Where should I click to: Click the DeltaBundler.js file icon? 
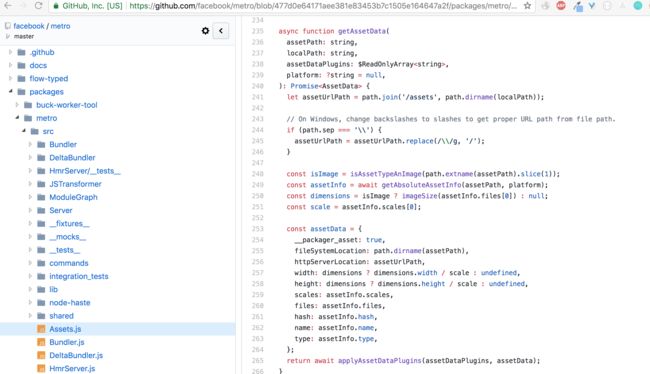click(x=41, y=355)
